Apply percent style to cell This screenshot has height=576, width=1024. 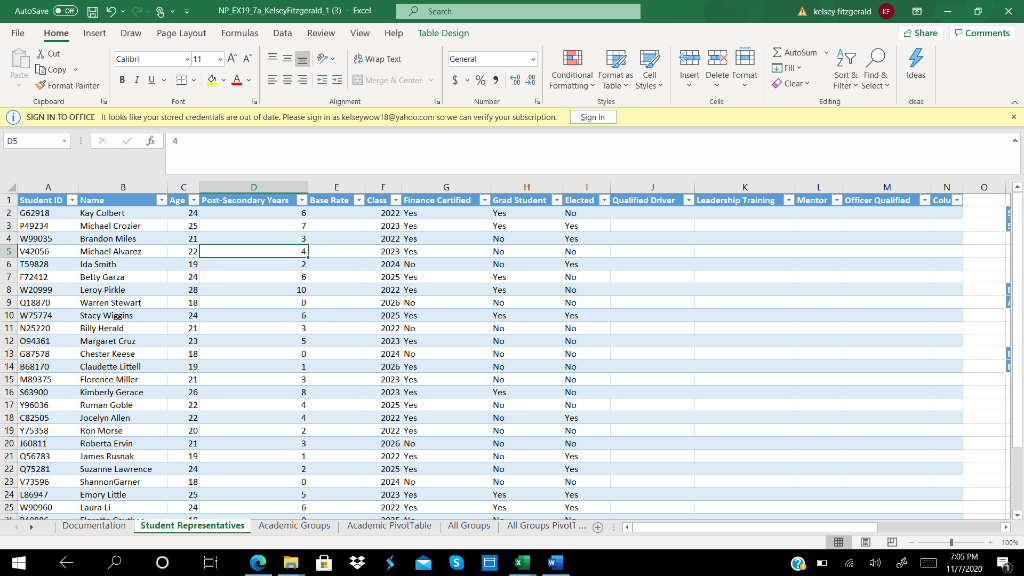479,80
